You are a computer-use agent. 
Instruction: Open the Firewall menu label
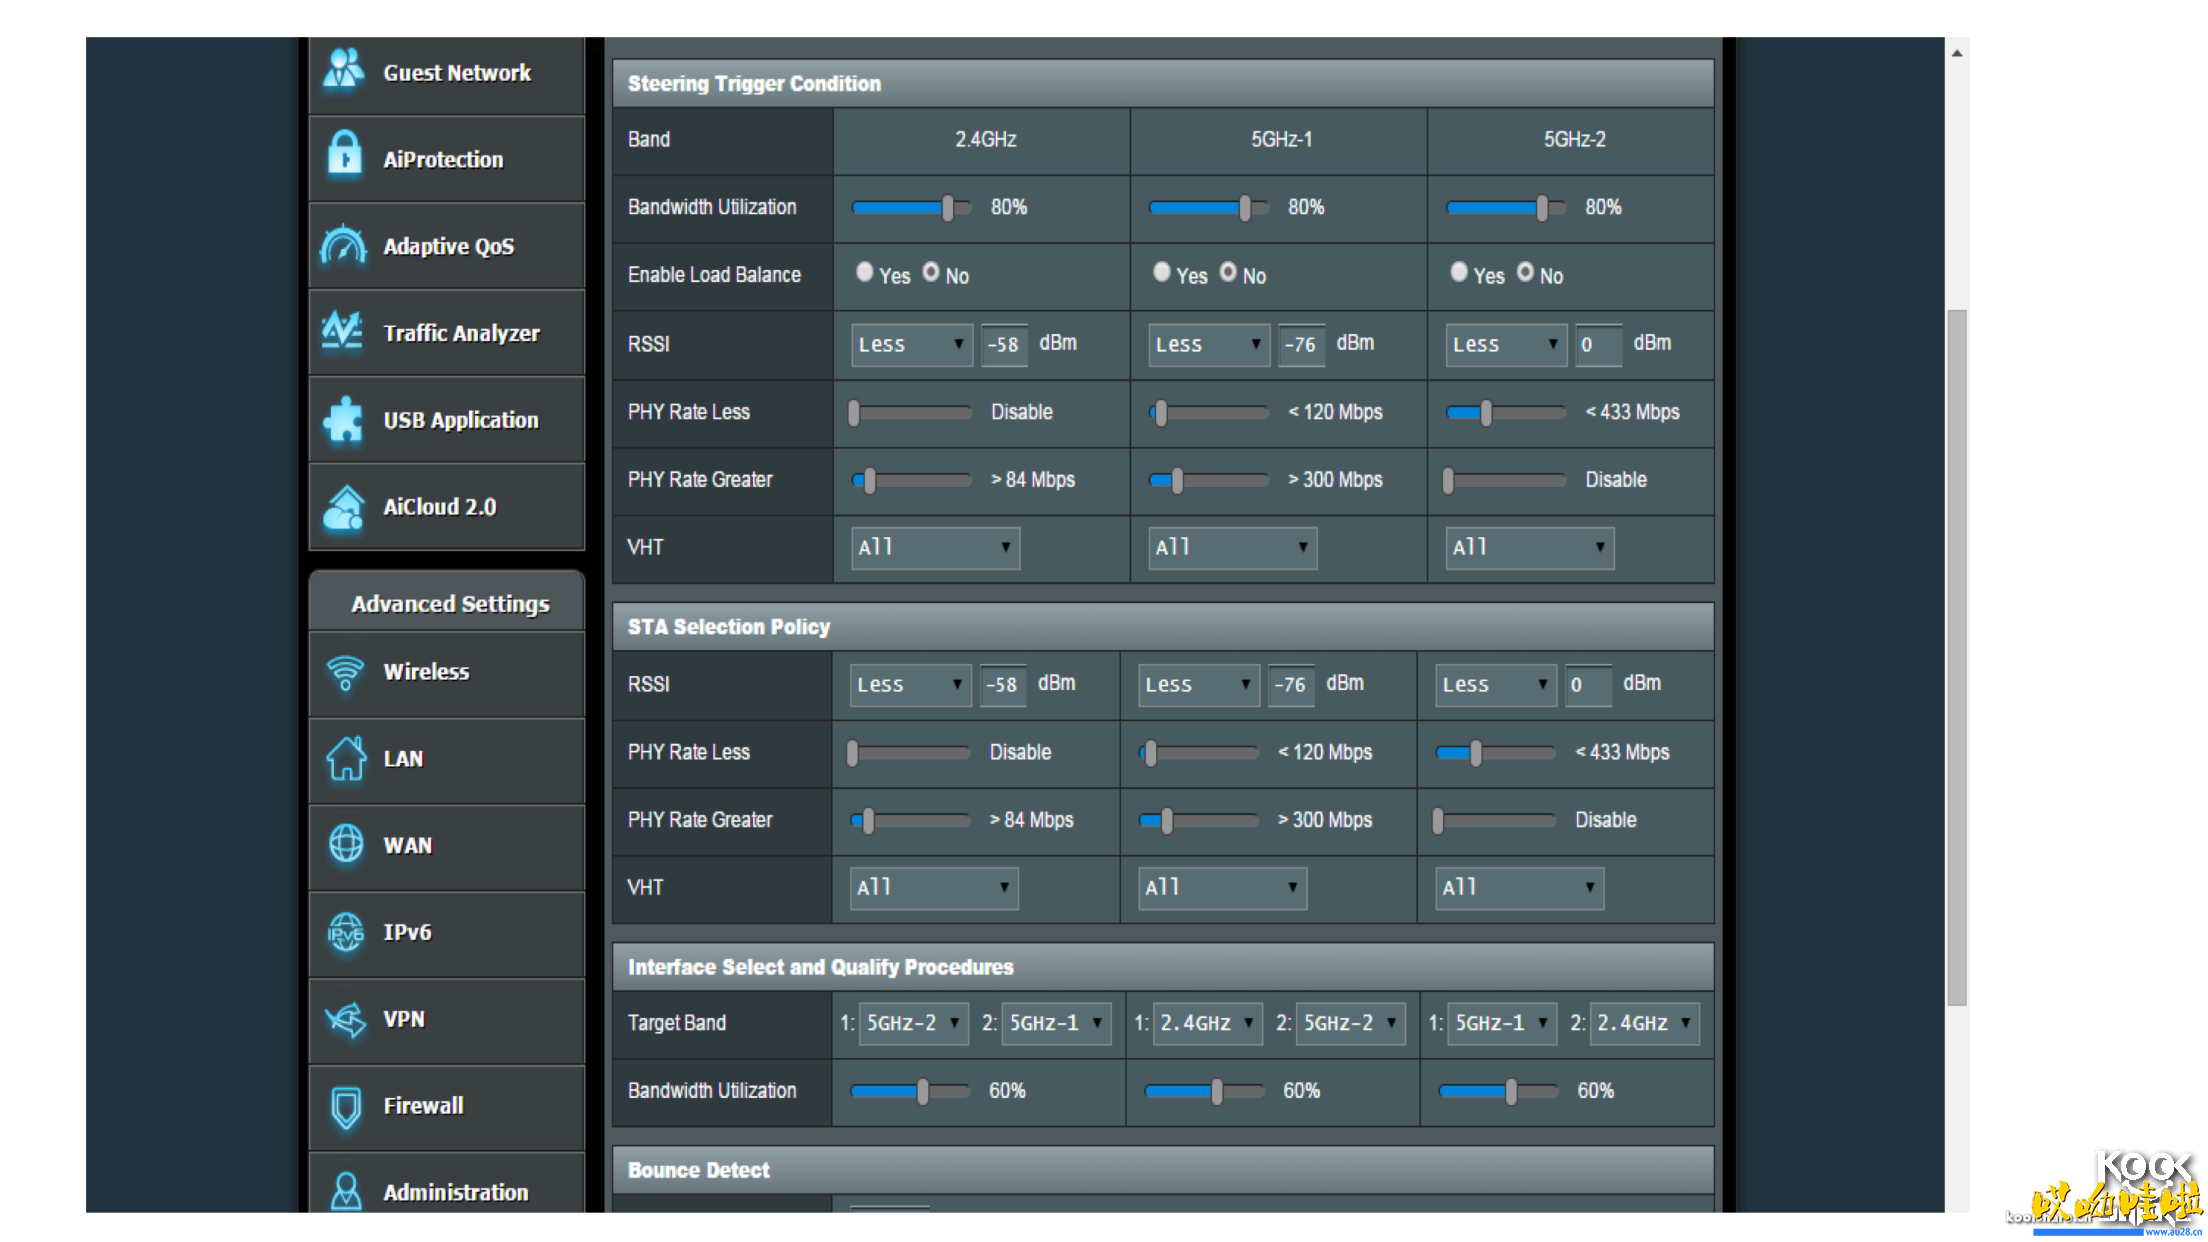423,1105
